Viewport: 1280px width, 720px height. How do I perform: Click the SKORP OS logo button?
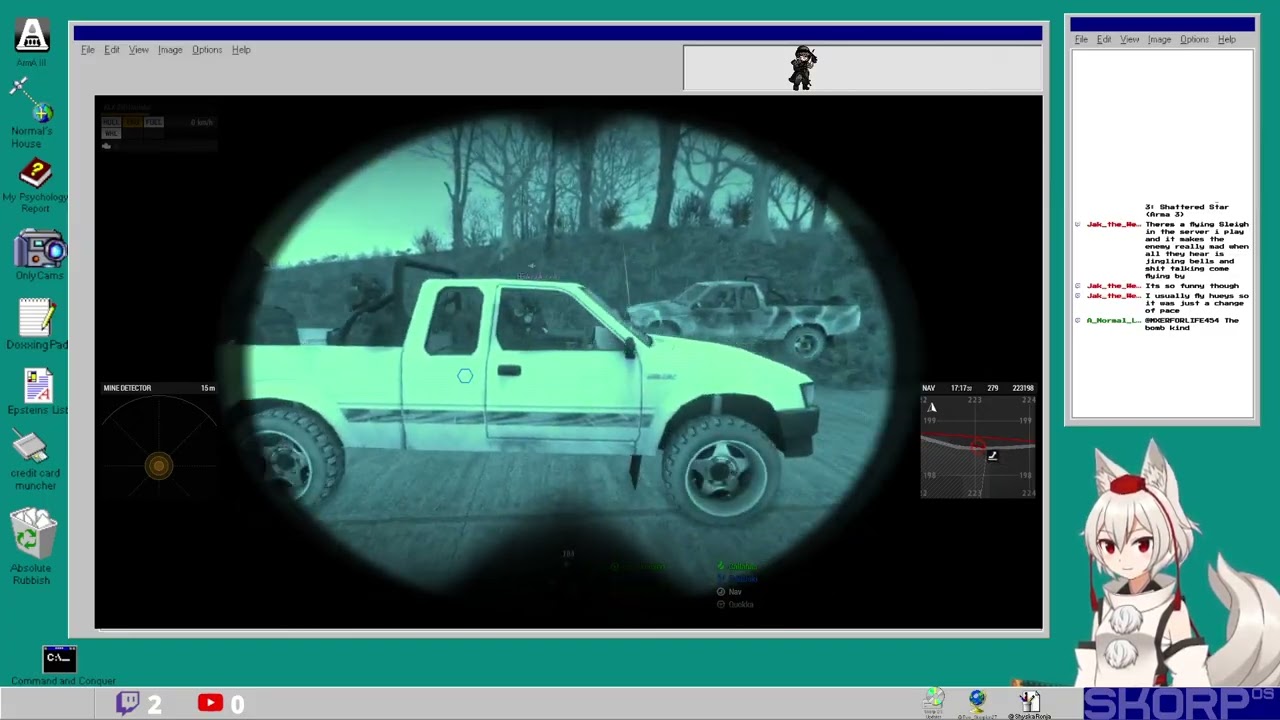coord(1179,703)
